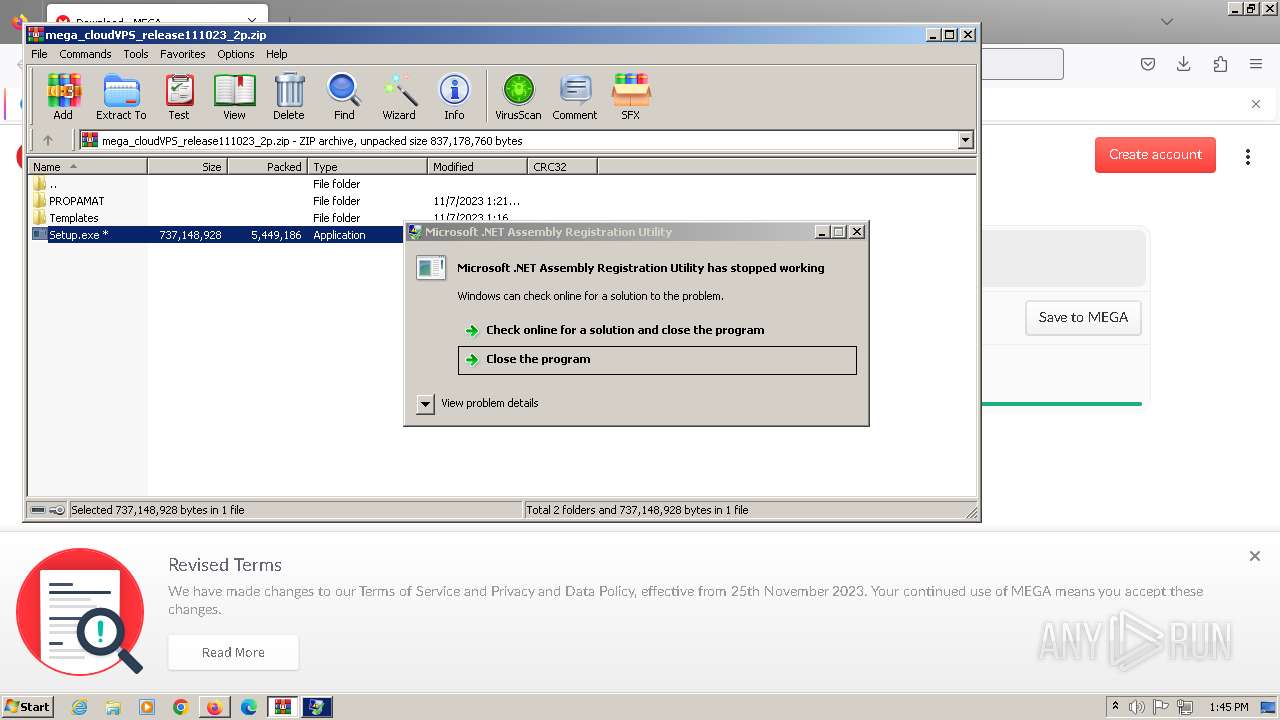The image size is (1280, 720).
Task: Open the Firefox extensions icon
Action: [1220, 64]
